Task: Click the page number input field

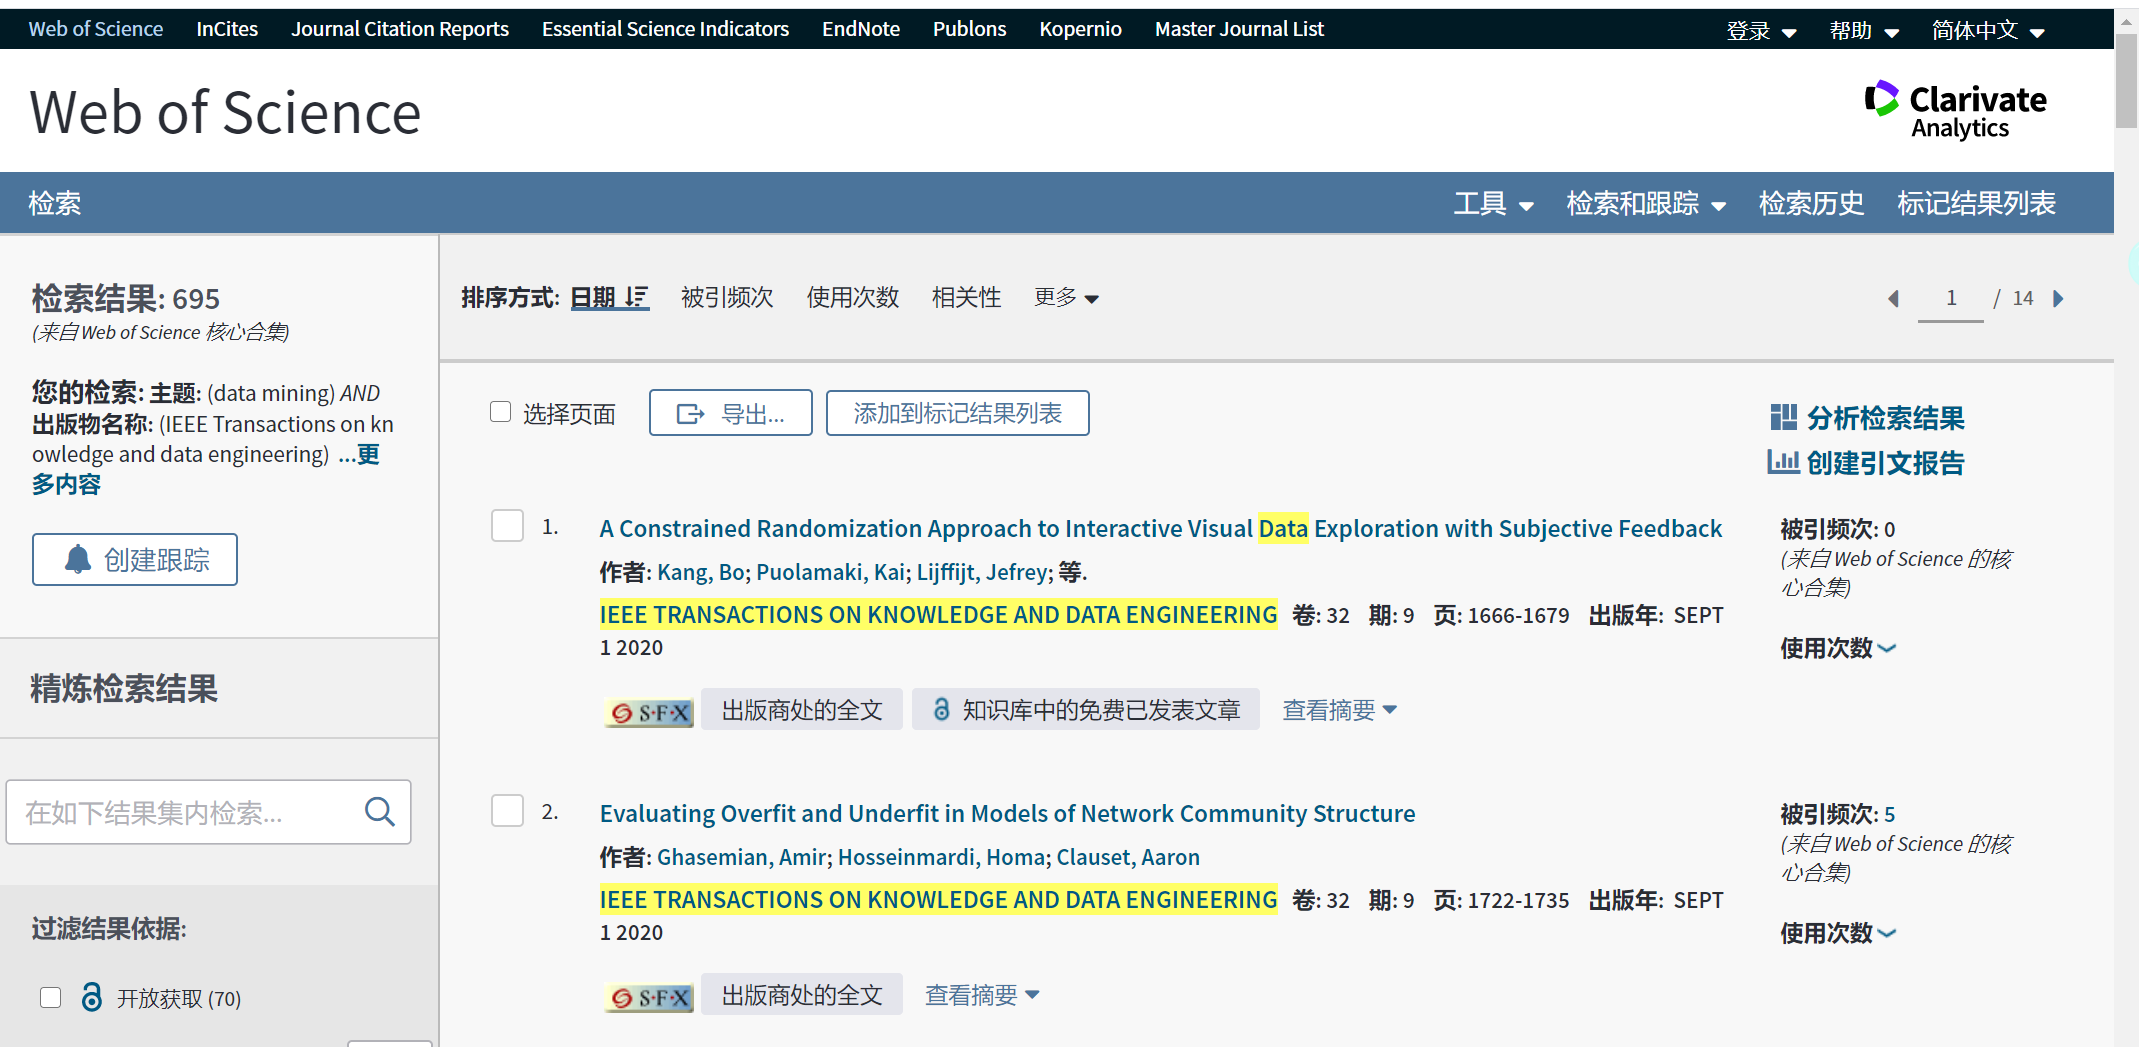Action: [x=1949, y=297]
